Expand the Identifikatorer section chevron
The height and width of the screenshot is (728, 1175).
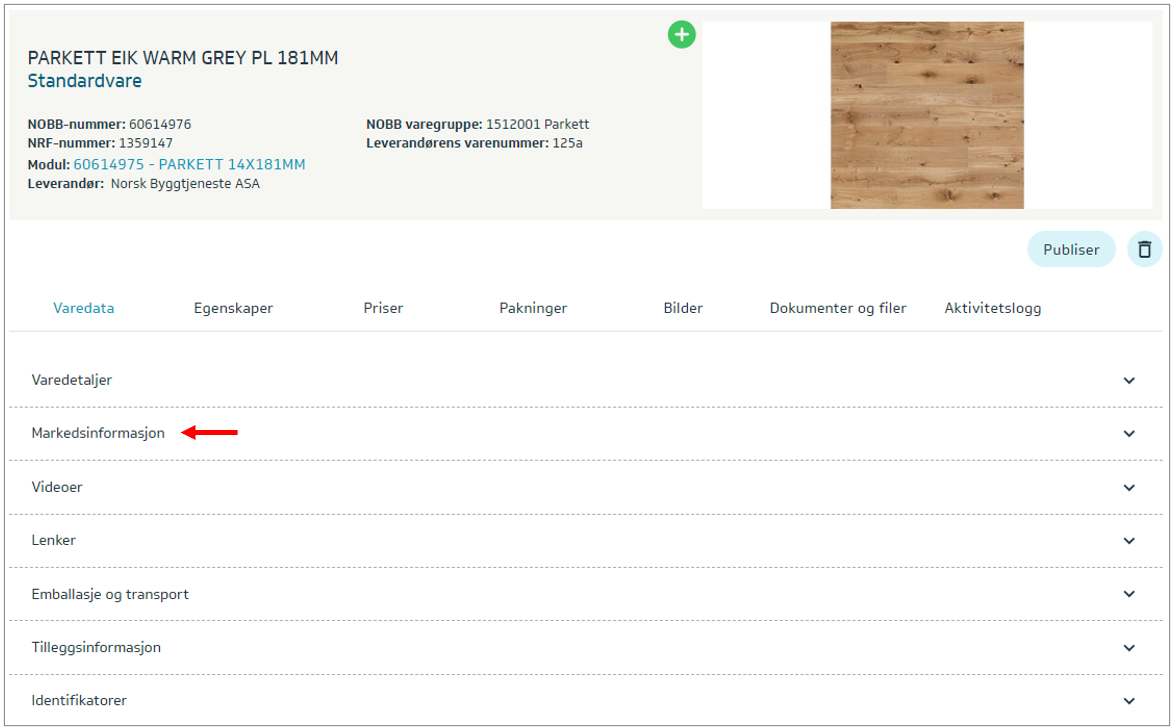pos(1129,701)
